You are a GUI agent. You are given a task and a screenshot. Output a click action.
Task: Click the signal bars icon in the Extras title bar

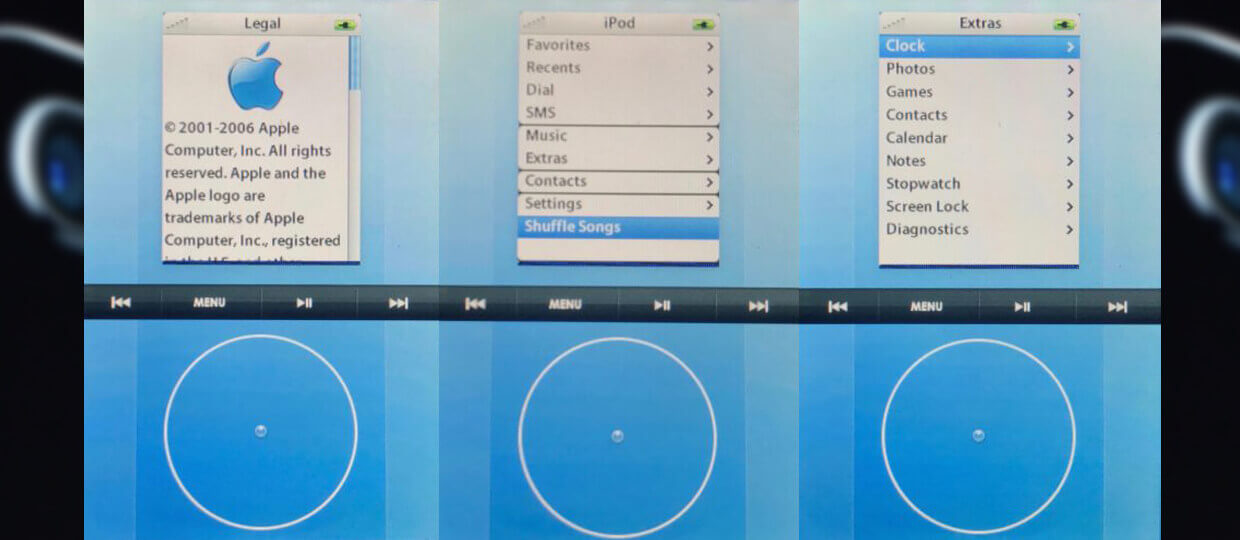(x=893, y=22)
